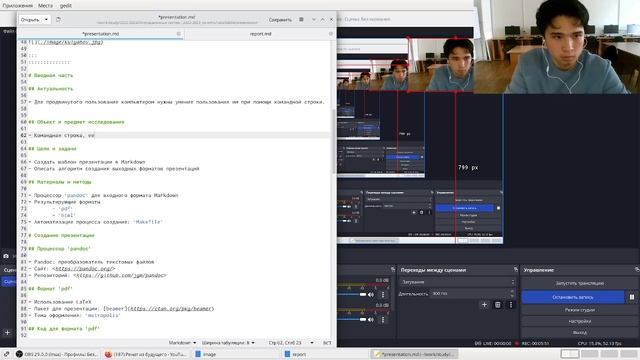
Task: Click the REC status indicator
Action: pos(533,343)
